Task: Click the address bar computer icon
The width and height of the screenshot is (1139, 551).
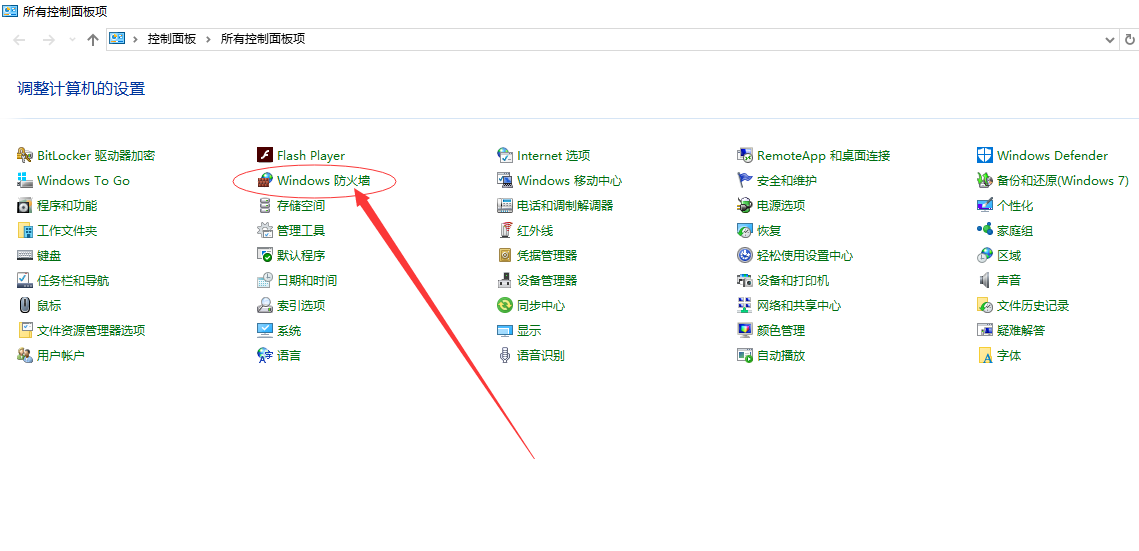Action: [117, 38]
